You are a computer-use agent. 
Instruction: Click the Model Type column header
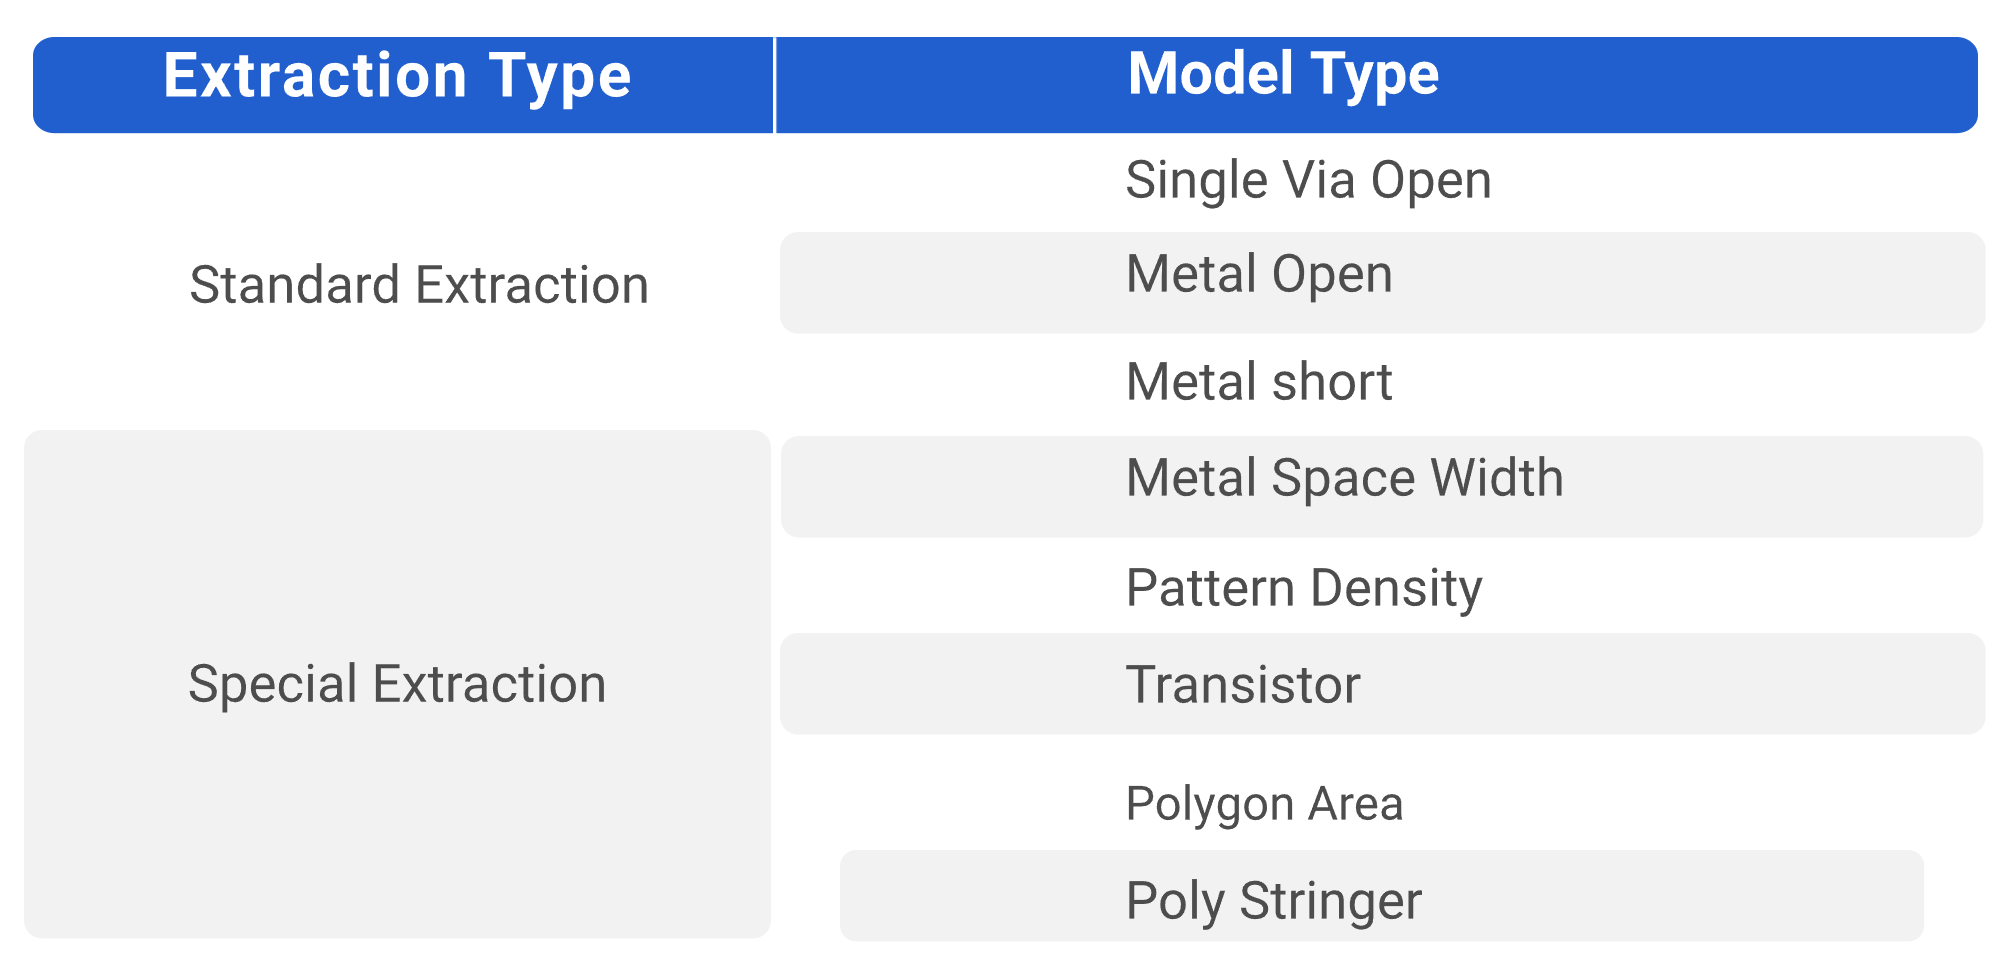[1283, 76]
